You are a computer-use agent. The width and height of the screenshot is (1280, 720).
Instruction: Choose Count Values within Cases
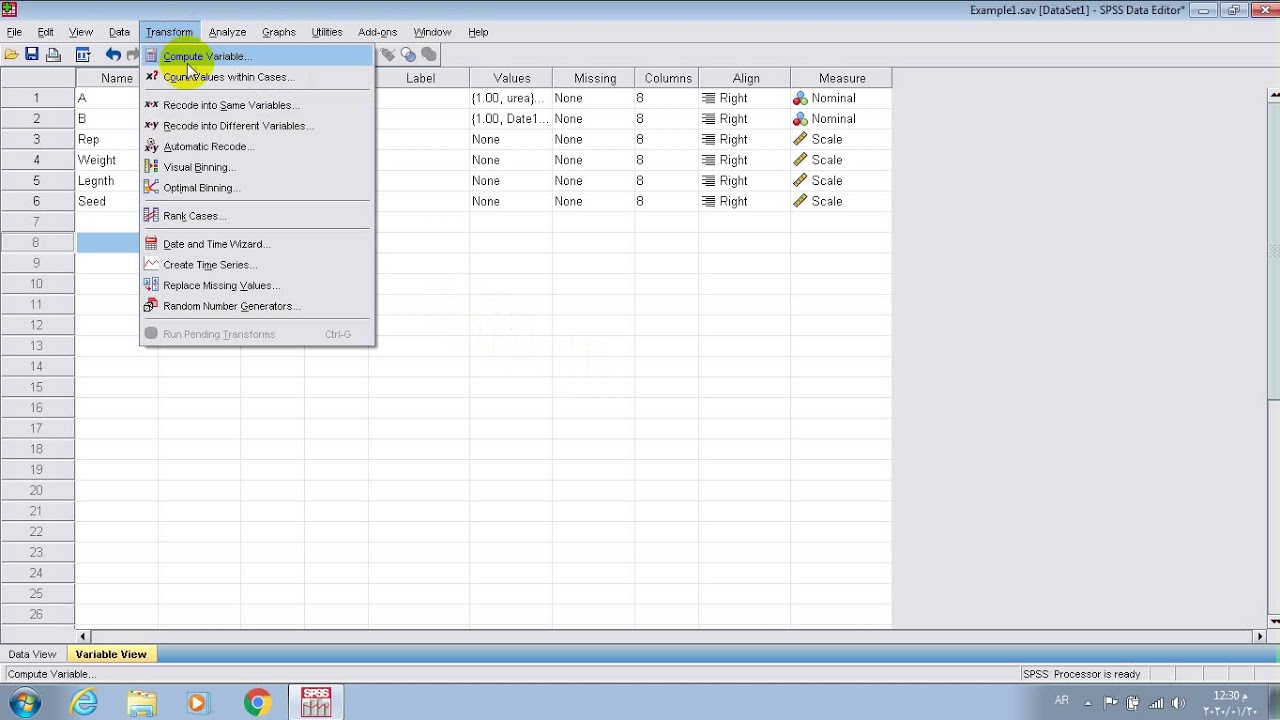[257, 77]
